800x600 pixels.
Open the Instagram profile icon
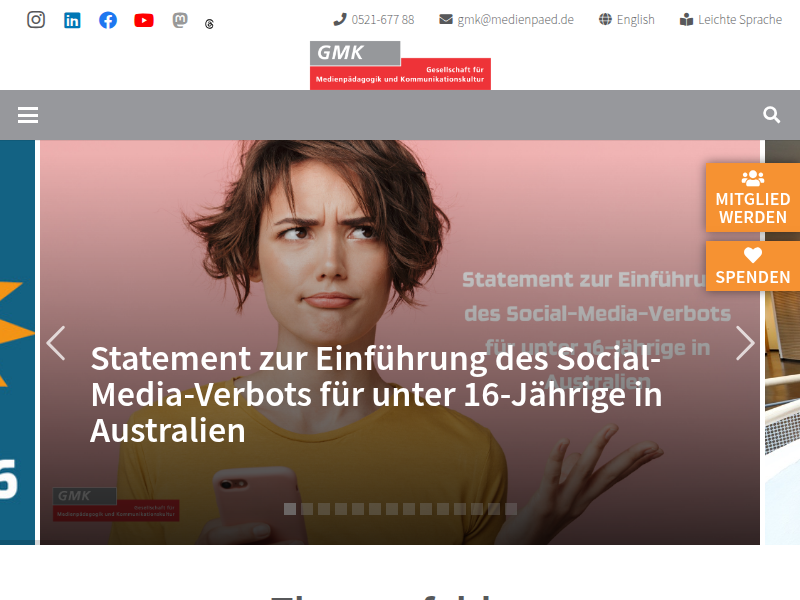click(36, 20)
